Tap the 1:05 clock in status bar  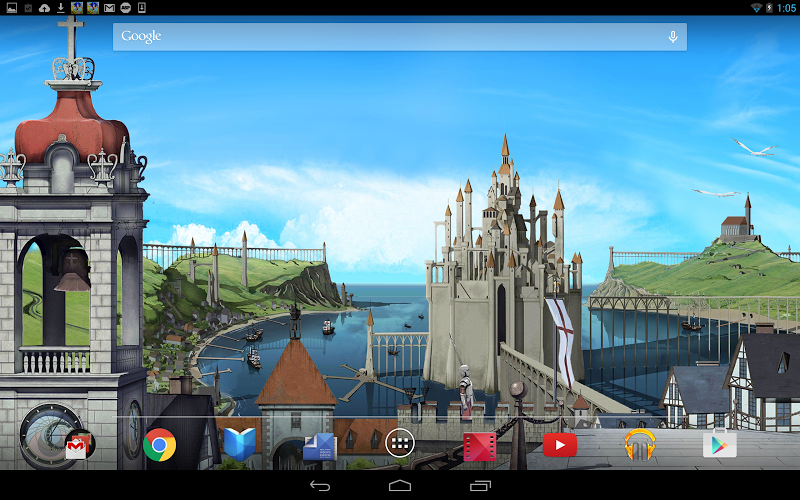pyautogui.click(x=786, y=8)
